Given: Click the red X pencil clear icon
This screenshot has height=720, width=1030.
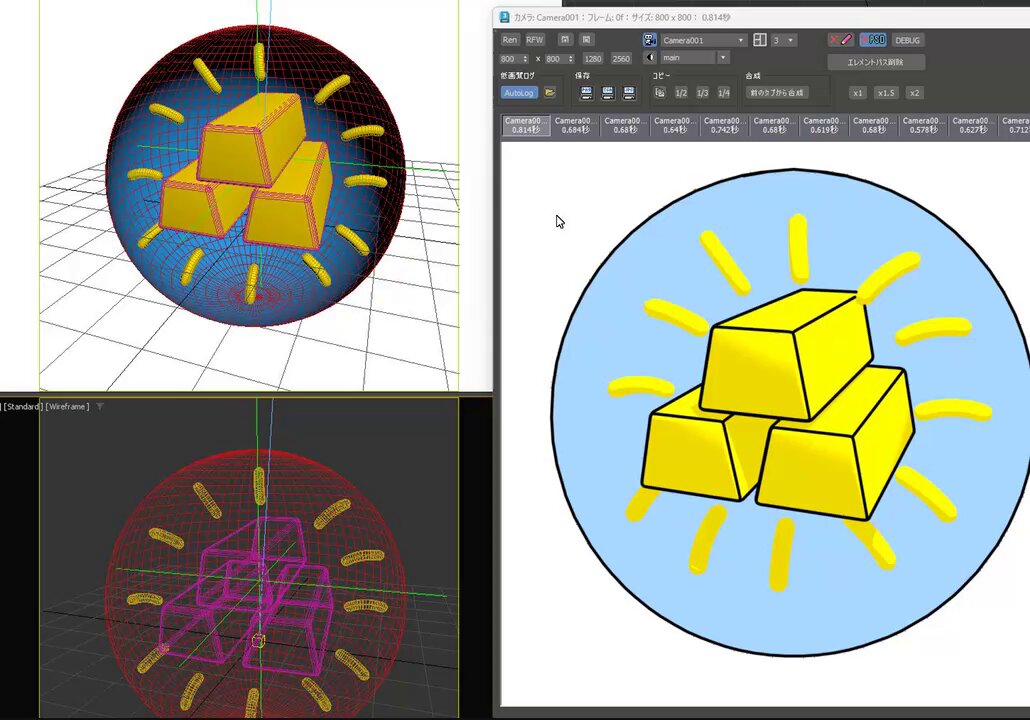Looking at the screenshot, I should (840, 40).
